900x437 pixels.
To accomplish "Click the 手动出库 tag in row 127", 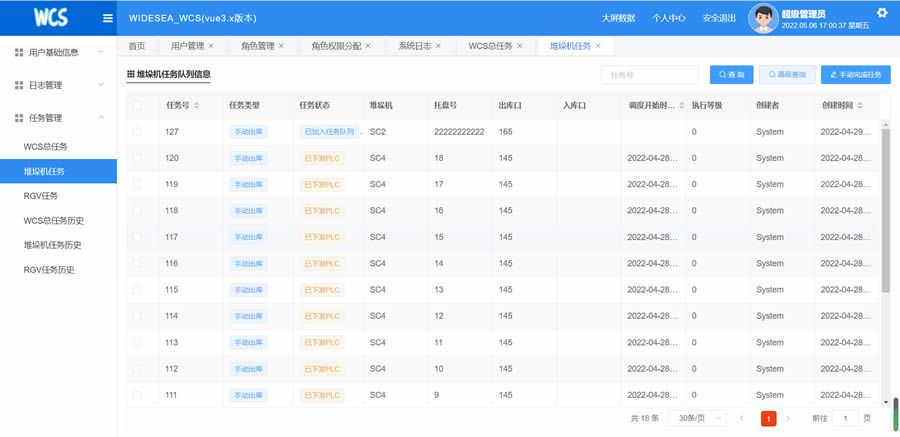I will click(x=248, y=132).
